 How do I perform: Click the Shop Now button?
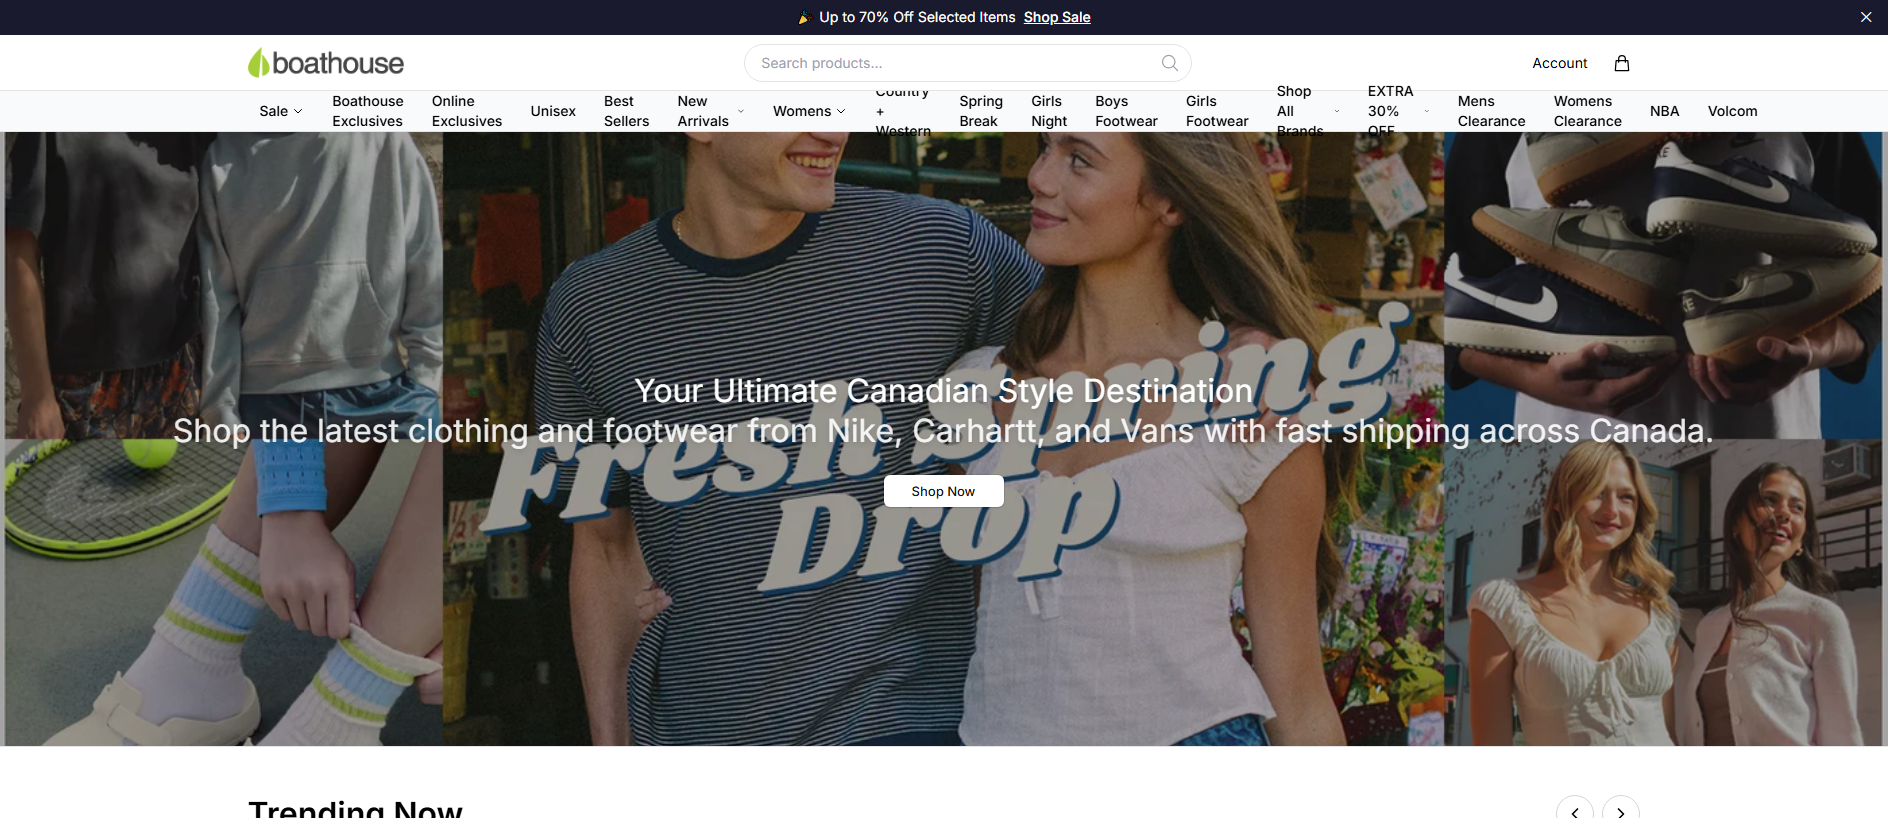(943, 491)
